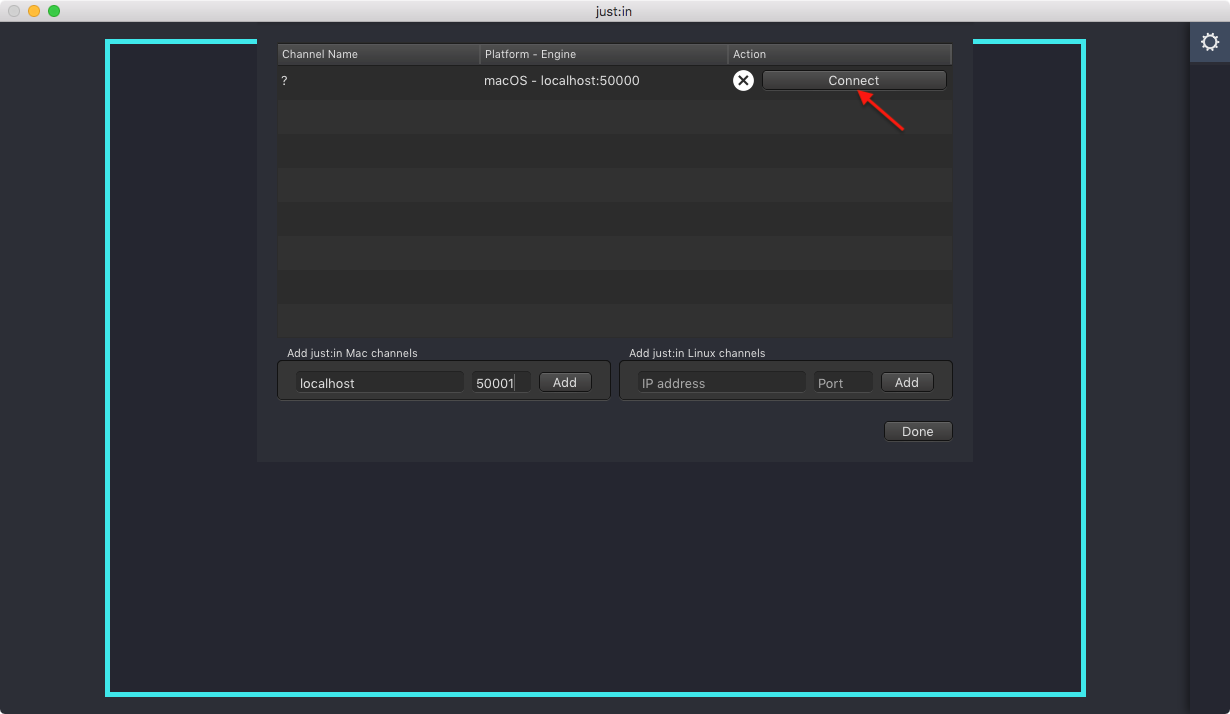Add the just:in Linux channel

[x=907, y=382]
